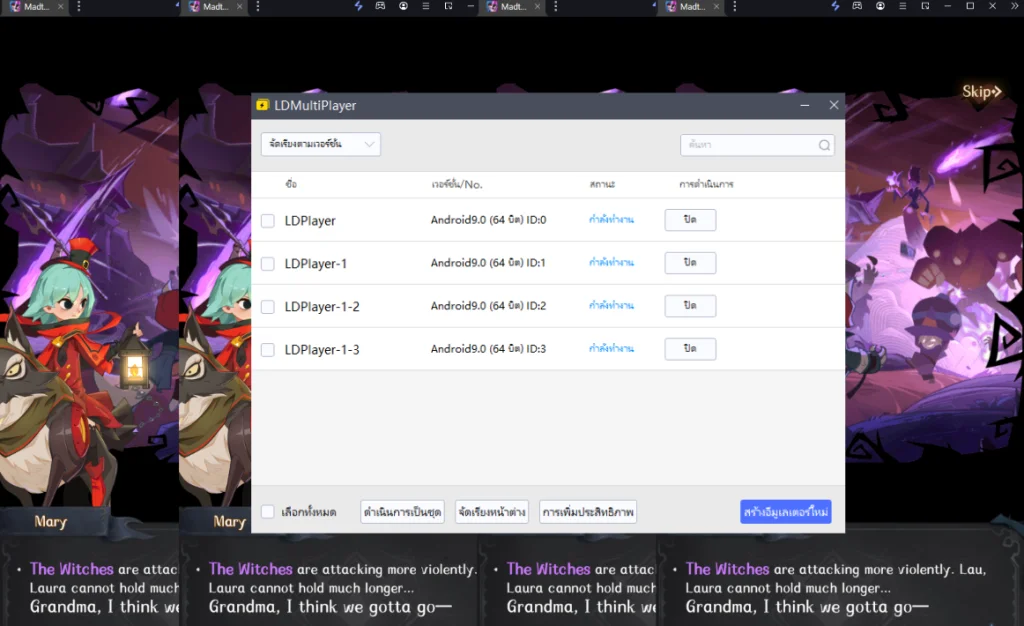The height and width of the screenshot is (626, 1024).
Task: Open the account icon in second emulator window
Action: pos(403,6)
